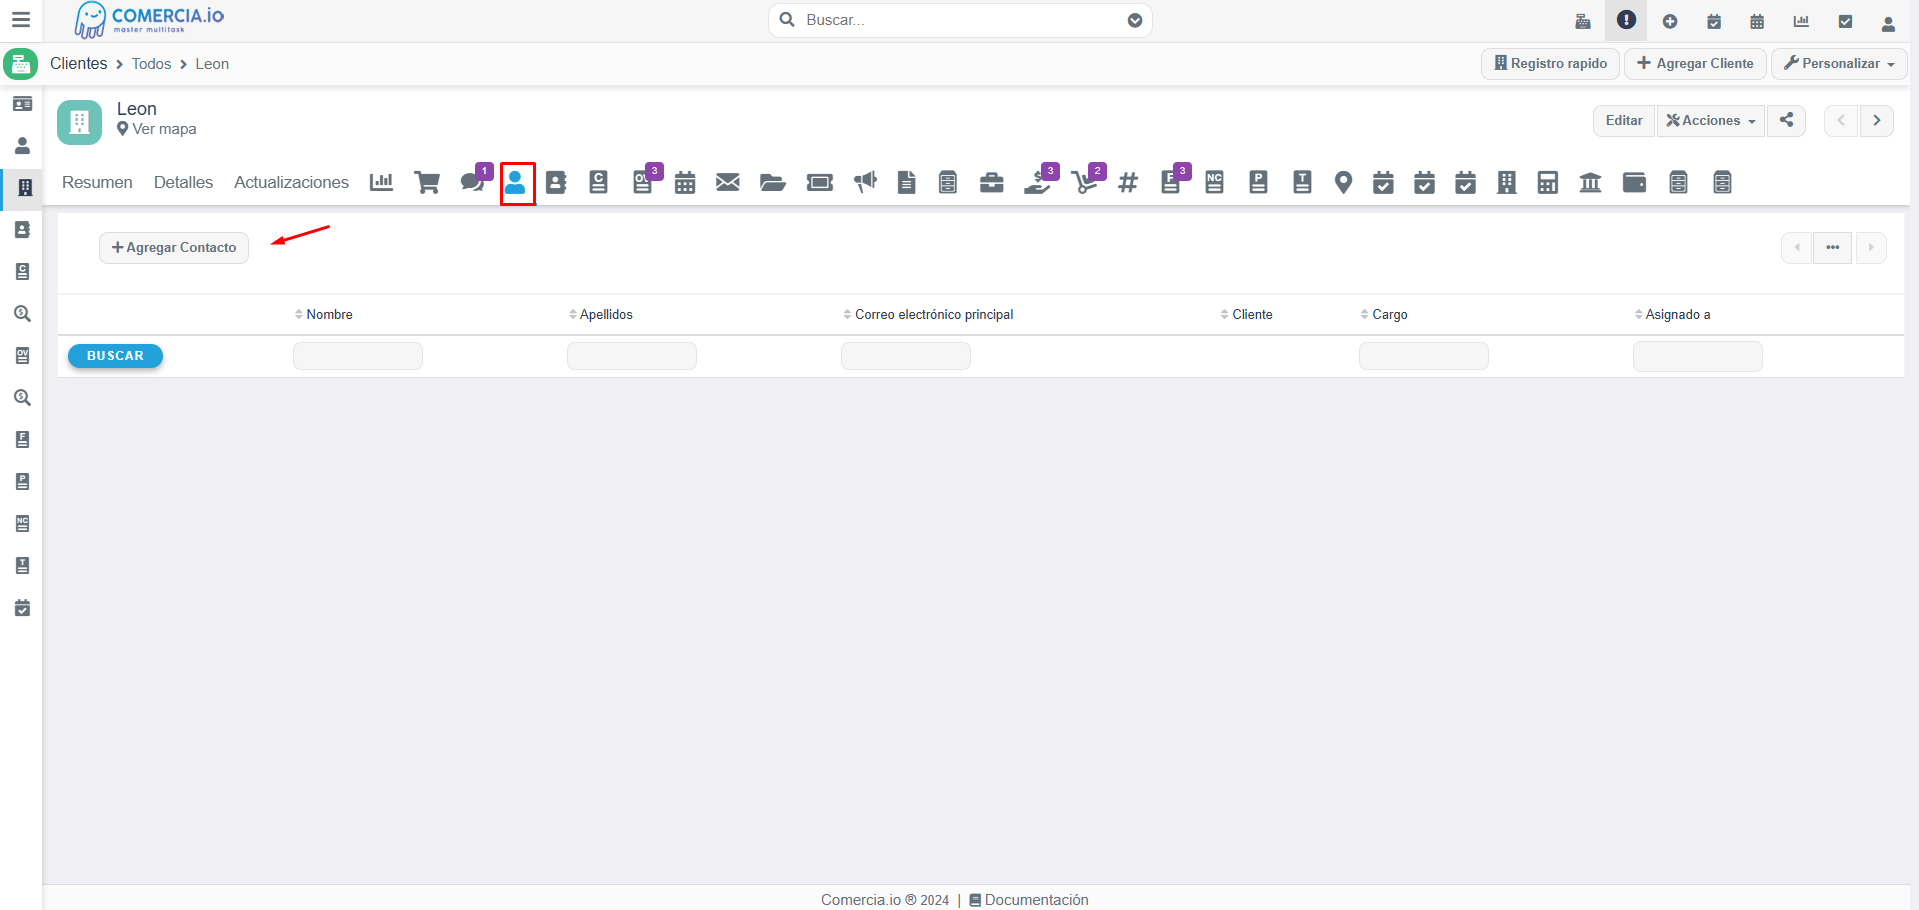The width and height of the screenshot is (1919, 910).
Task: Open the contact list ellipsis pager menu
Action: pyautogui.click(x=1832, y=247)
